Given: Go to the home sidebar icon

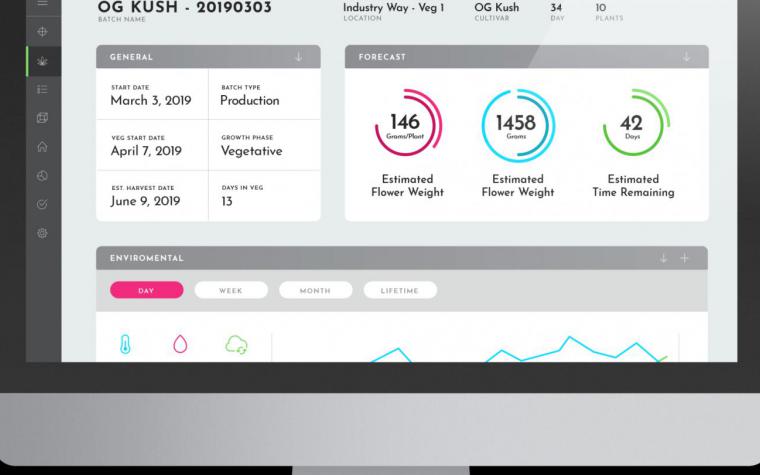Looking at the screenshot, I should click(x=42, y=146).
